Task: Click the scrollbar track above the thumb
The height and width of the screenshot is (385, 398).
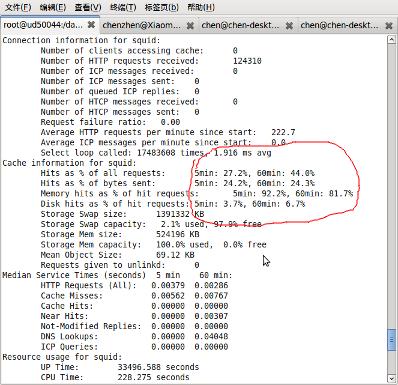Action: (x=392, y=187)
